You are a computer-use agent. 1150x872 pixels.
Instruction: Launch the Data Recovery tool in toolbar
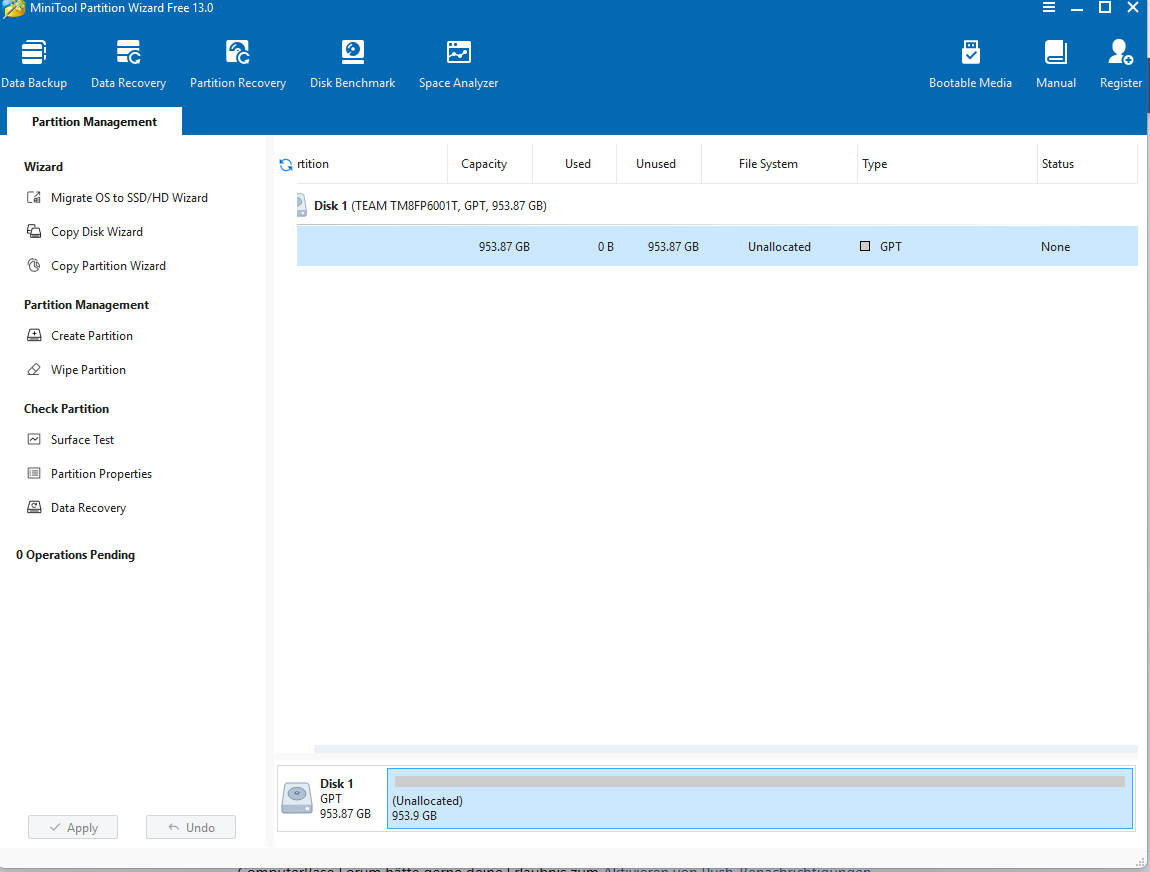click(128, 64)
